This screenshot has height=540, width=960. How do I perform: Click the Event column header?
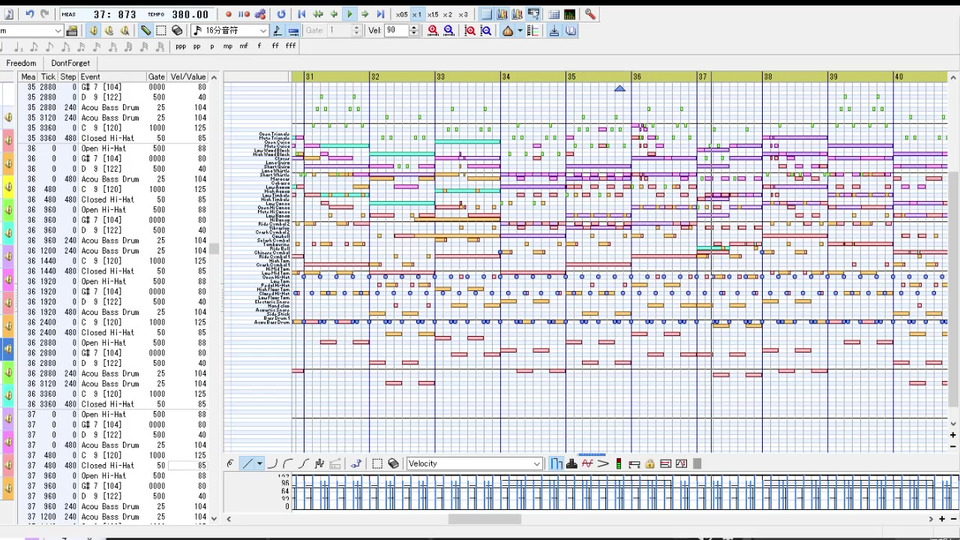pyautogui.click(x=112, y=77)
